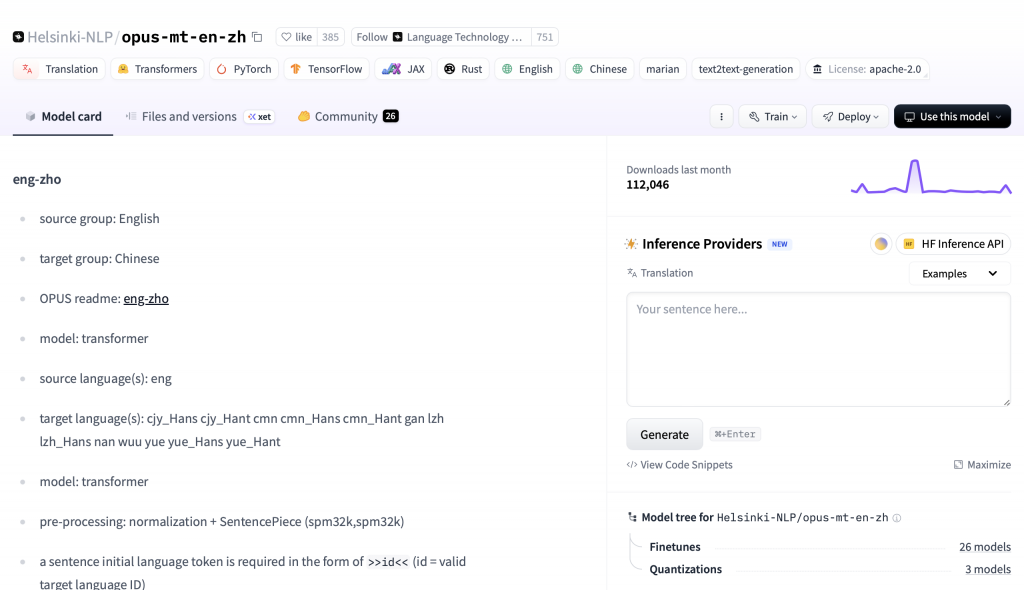Select the HF Inference API provider
This screenshot has height=590, width=1024.
click(x=953, y=244)
